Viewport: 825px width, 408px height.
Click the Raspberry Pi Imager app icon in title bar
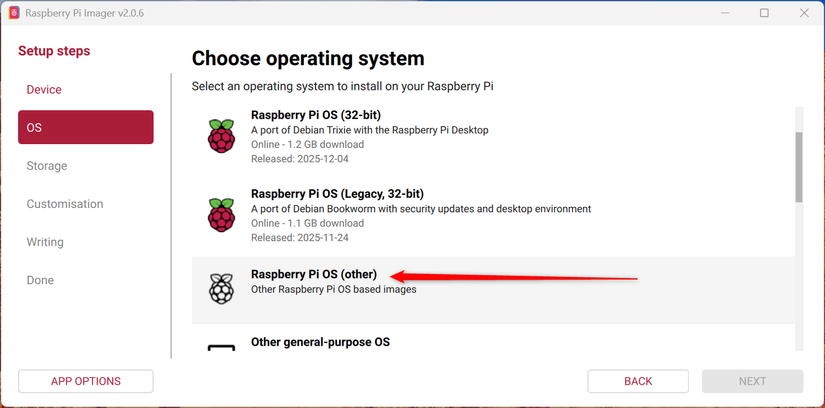click(14, 13)
